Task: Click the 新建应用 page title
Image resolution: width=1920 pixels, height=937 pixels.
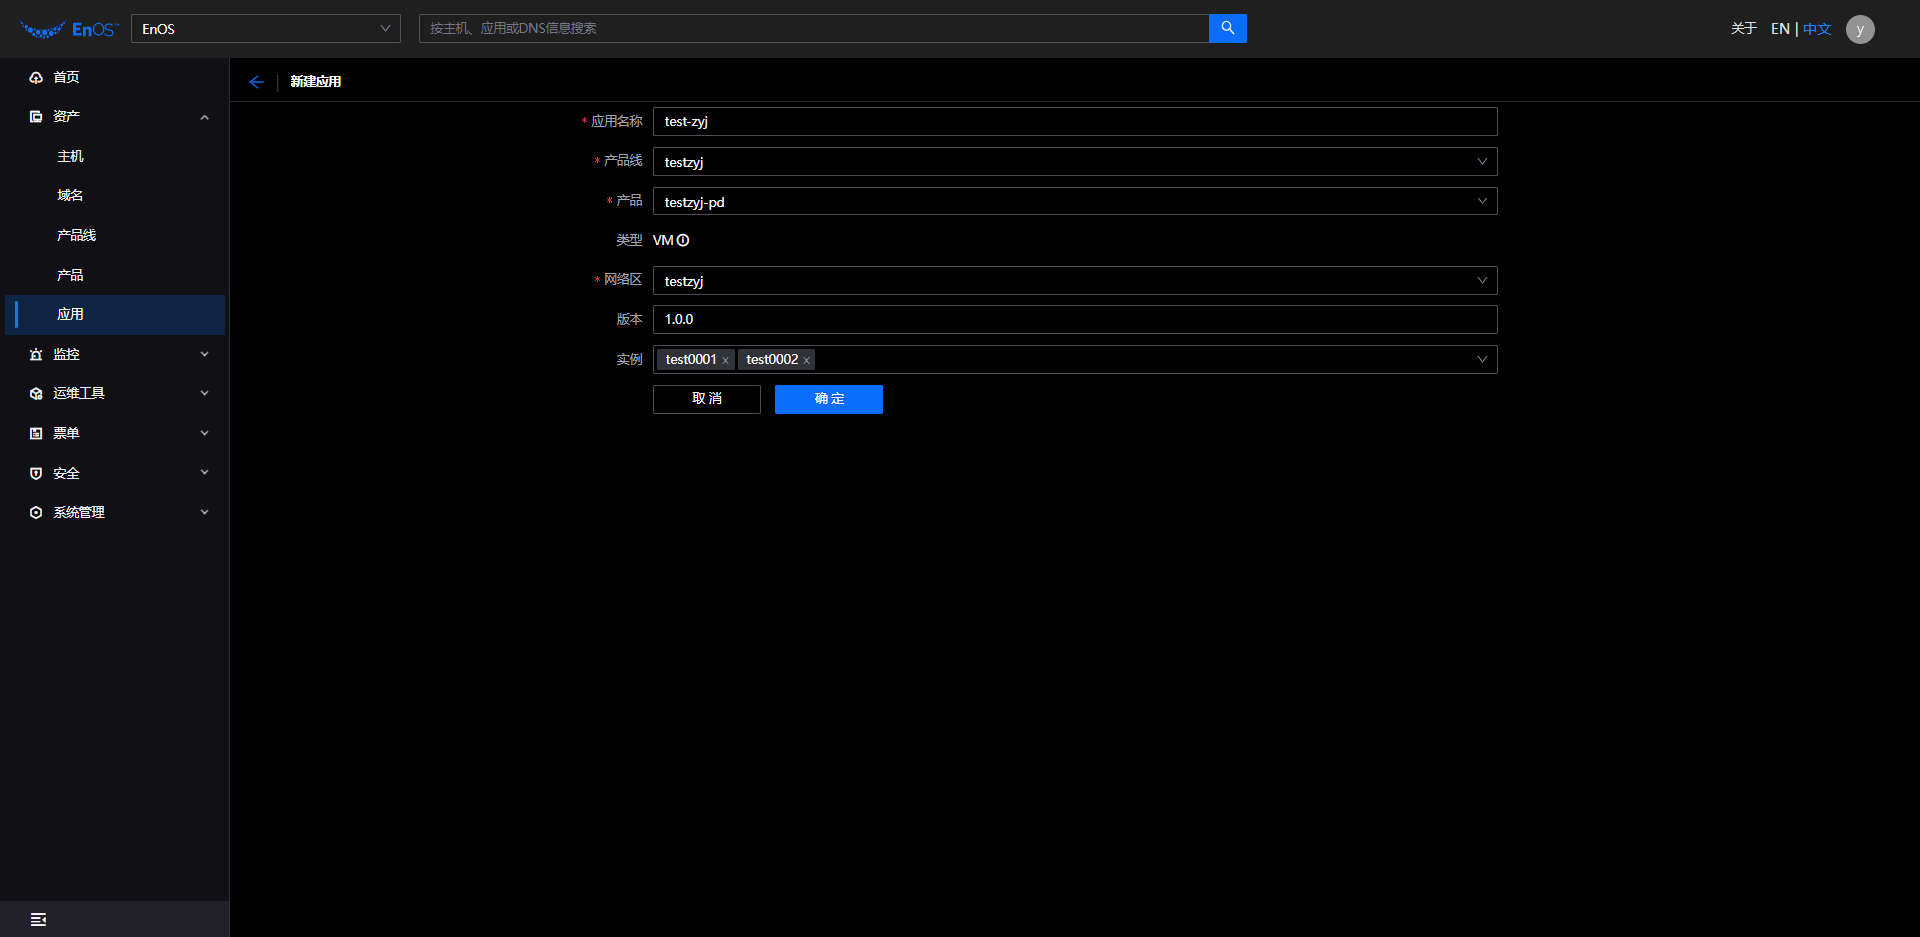Action: (x=316, y=82)
